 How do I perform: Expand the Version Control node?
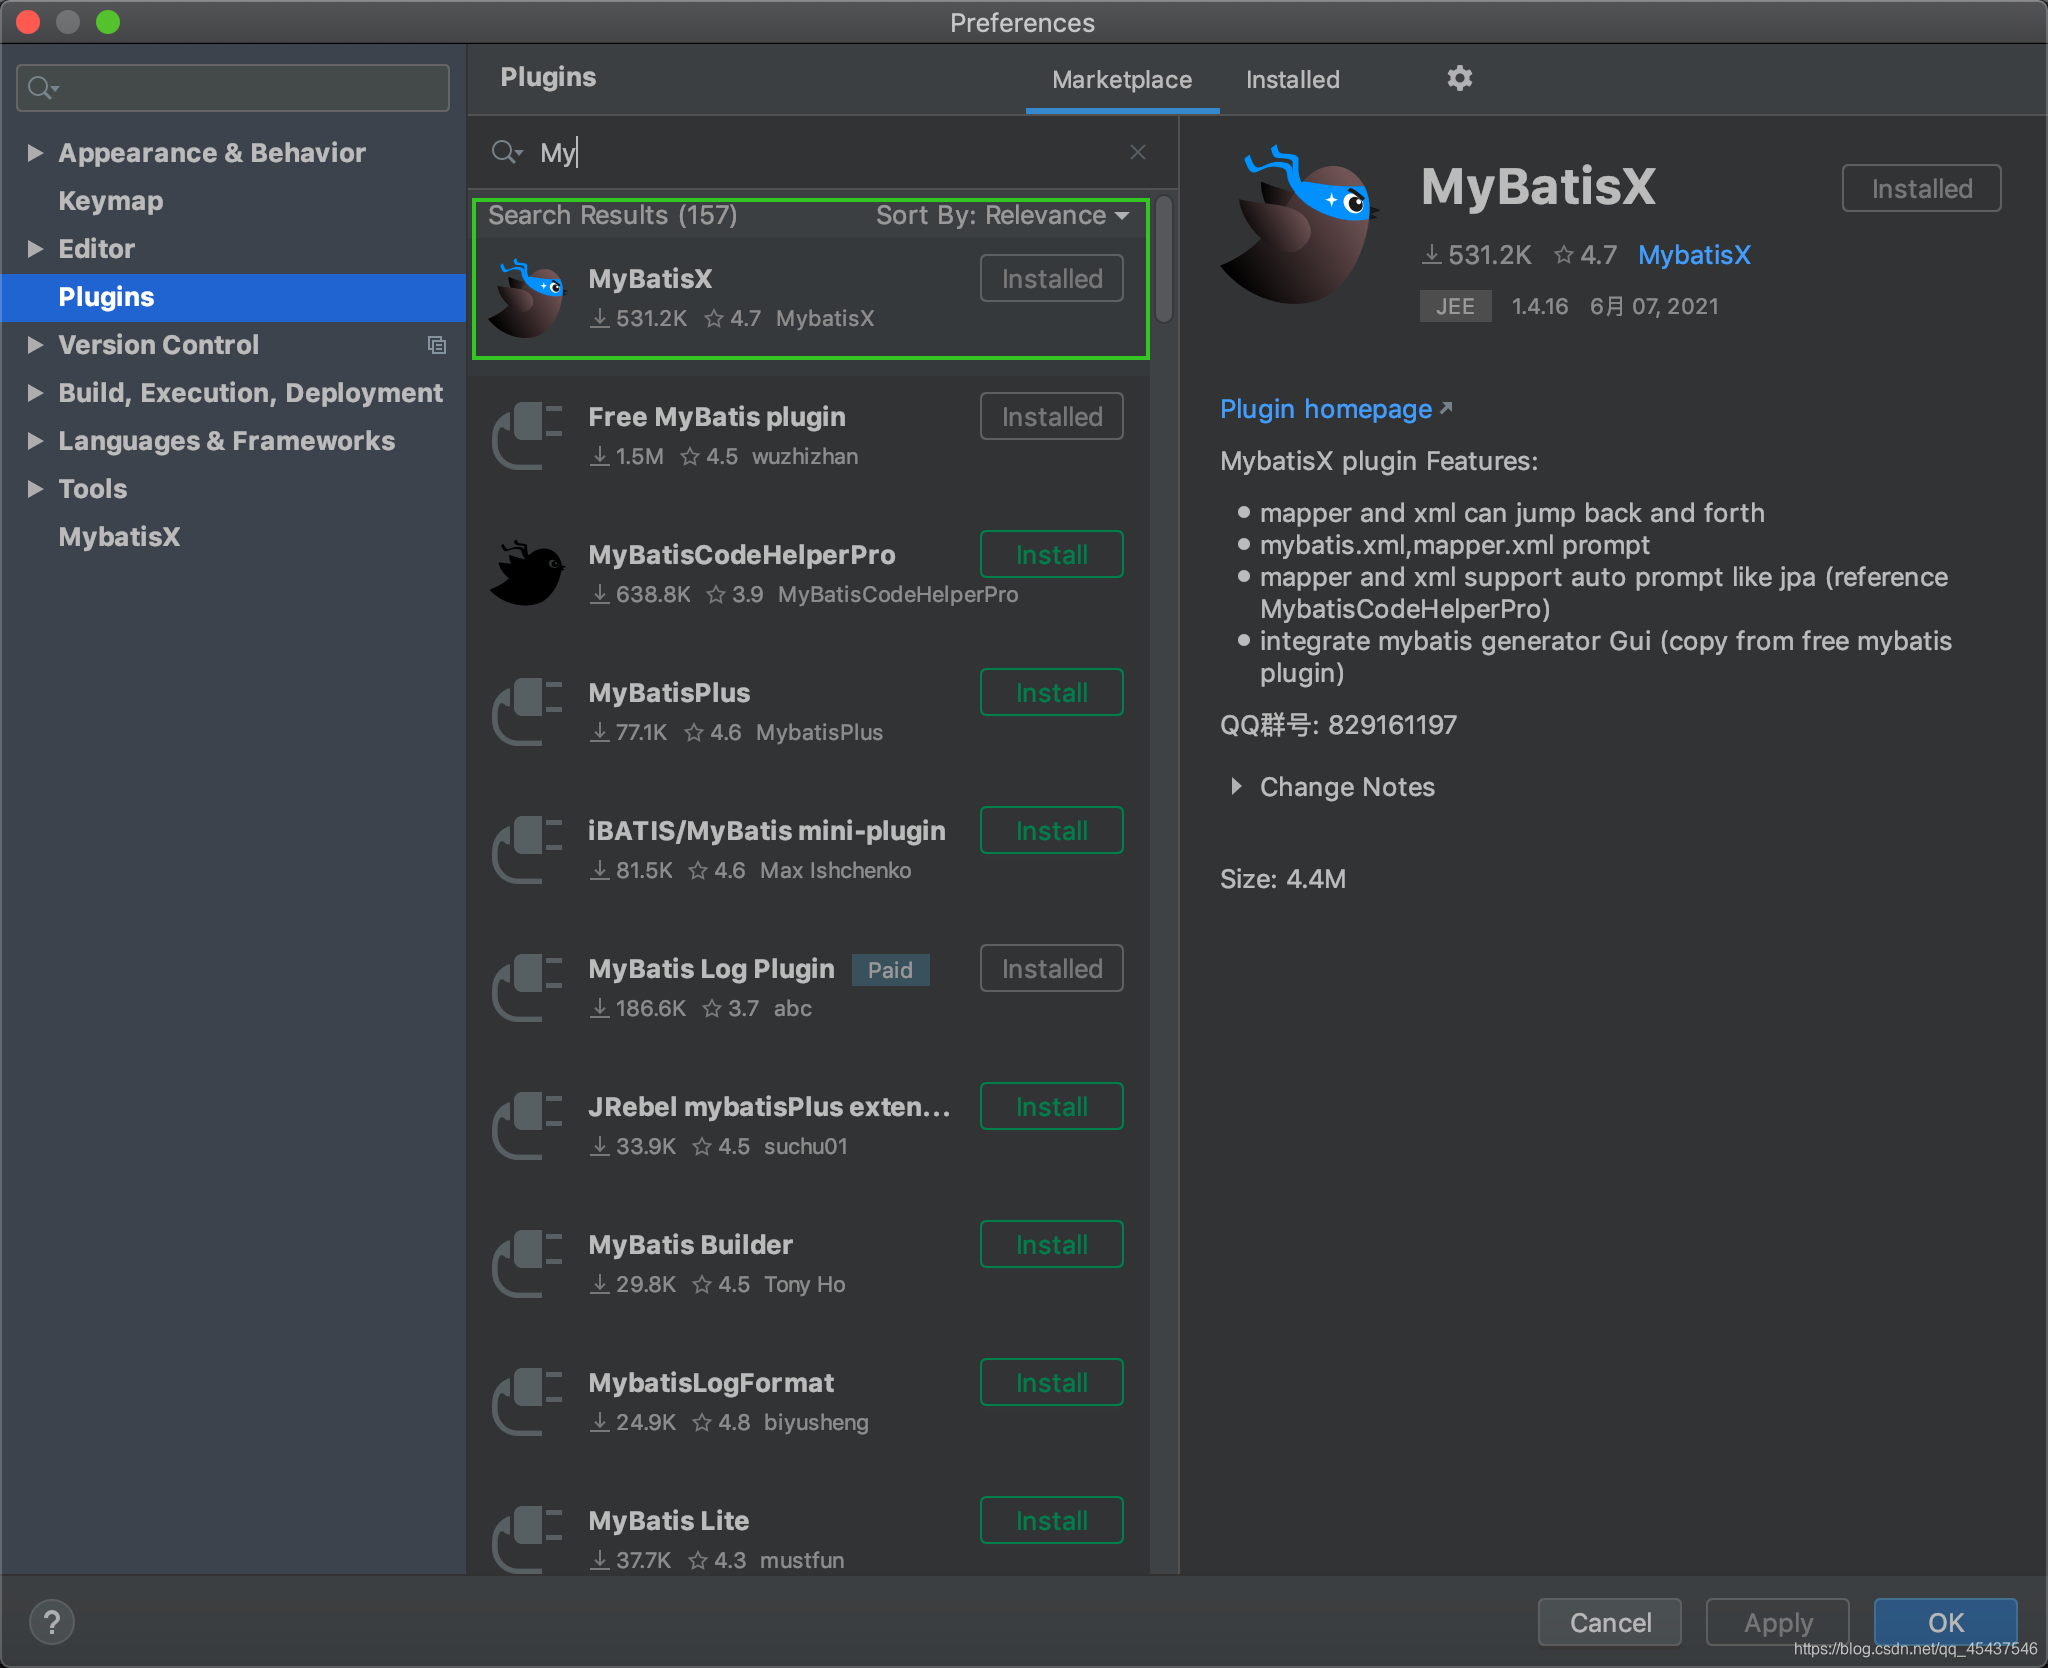[35, 345]
